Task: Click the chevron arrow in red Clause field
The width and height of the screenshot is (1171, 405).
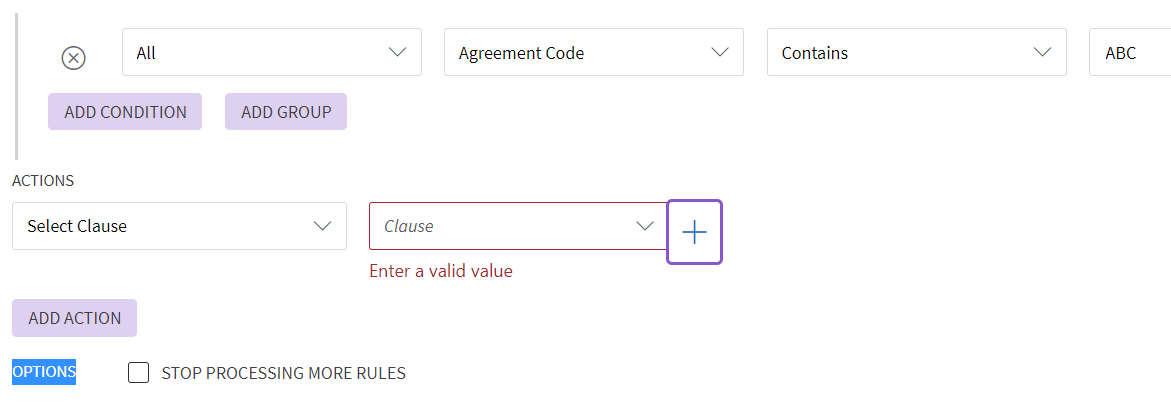Action: [x=645, y=226]
